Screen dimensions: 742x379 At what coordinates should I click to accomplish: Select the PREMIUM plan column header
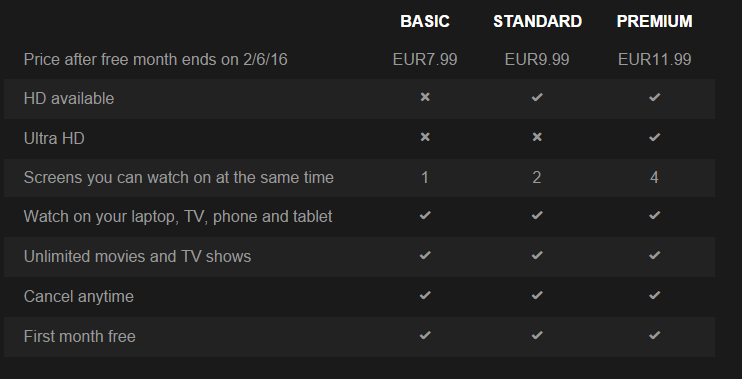coord(654,21)
